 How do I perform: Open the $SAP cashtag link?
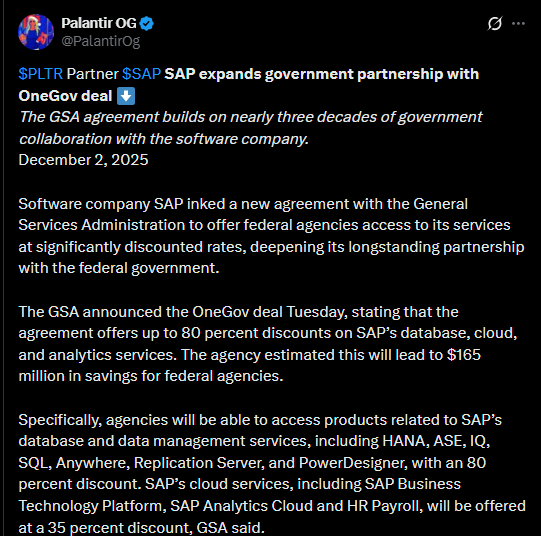[x=141, y=74]
